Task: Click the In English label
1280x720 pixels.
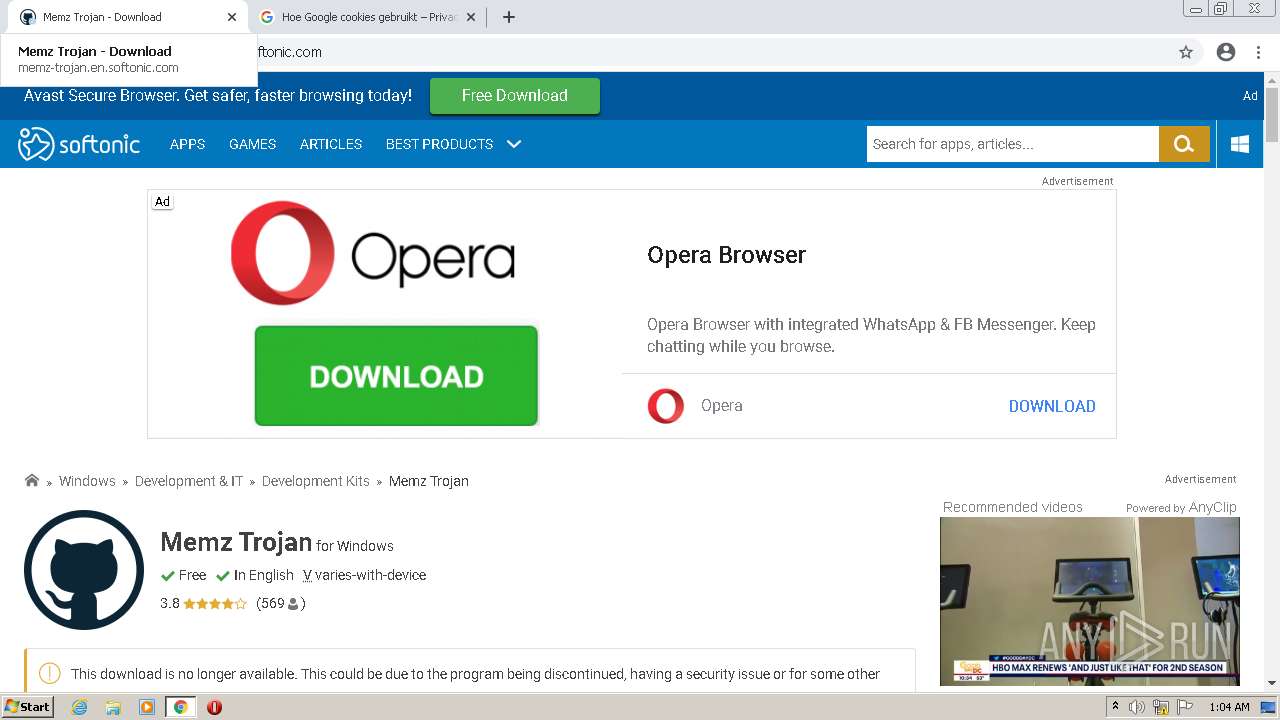Action: click(263, 575)
